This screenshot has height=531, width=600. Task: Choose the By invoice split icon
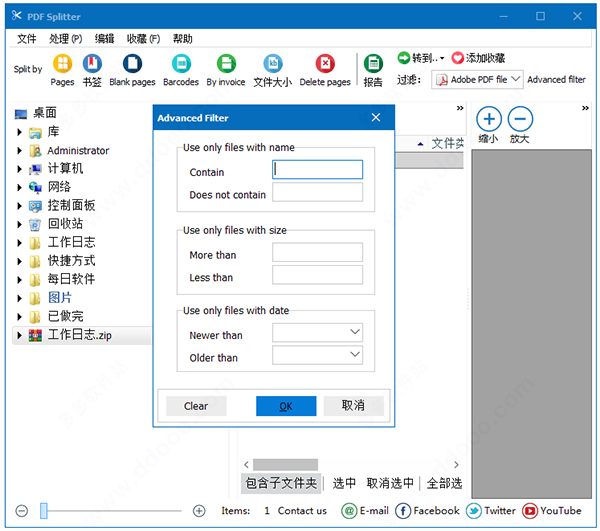pos(226,64)
